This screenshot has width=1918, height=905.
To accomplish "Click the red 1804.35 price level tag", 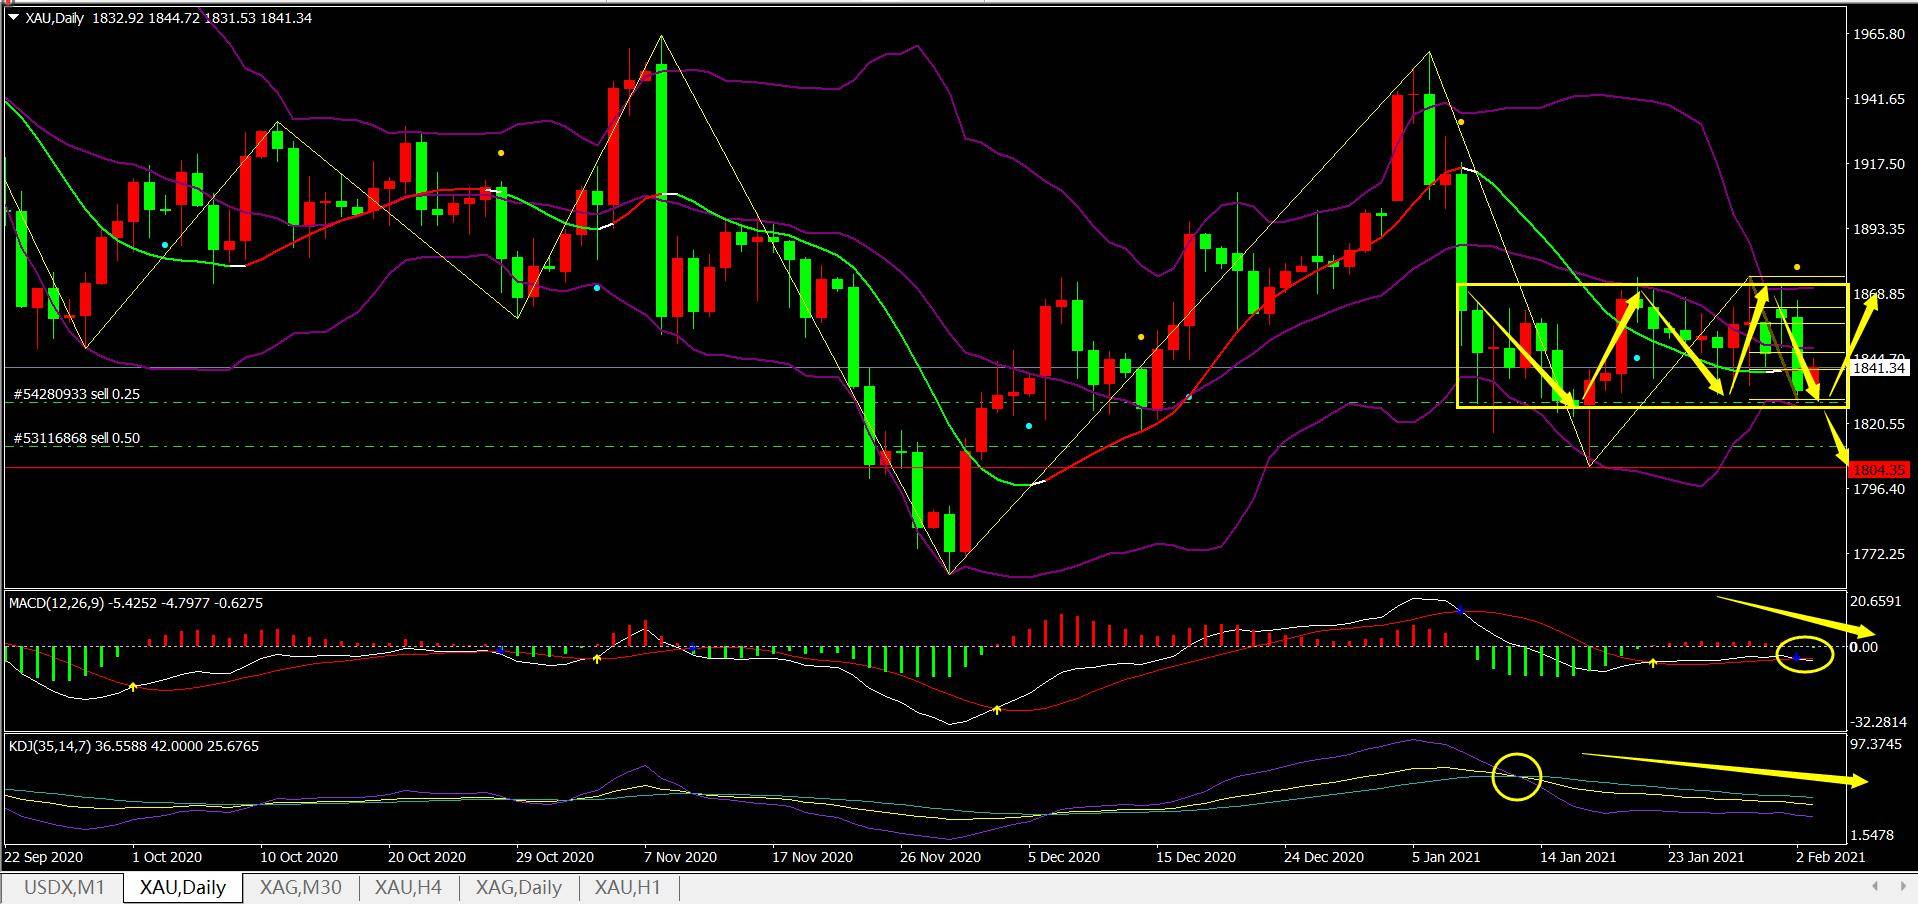I will coord(1879,469).
